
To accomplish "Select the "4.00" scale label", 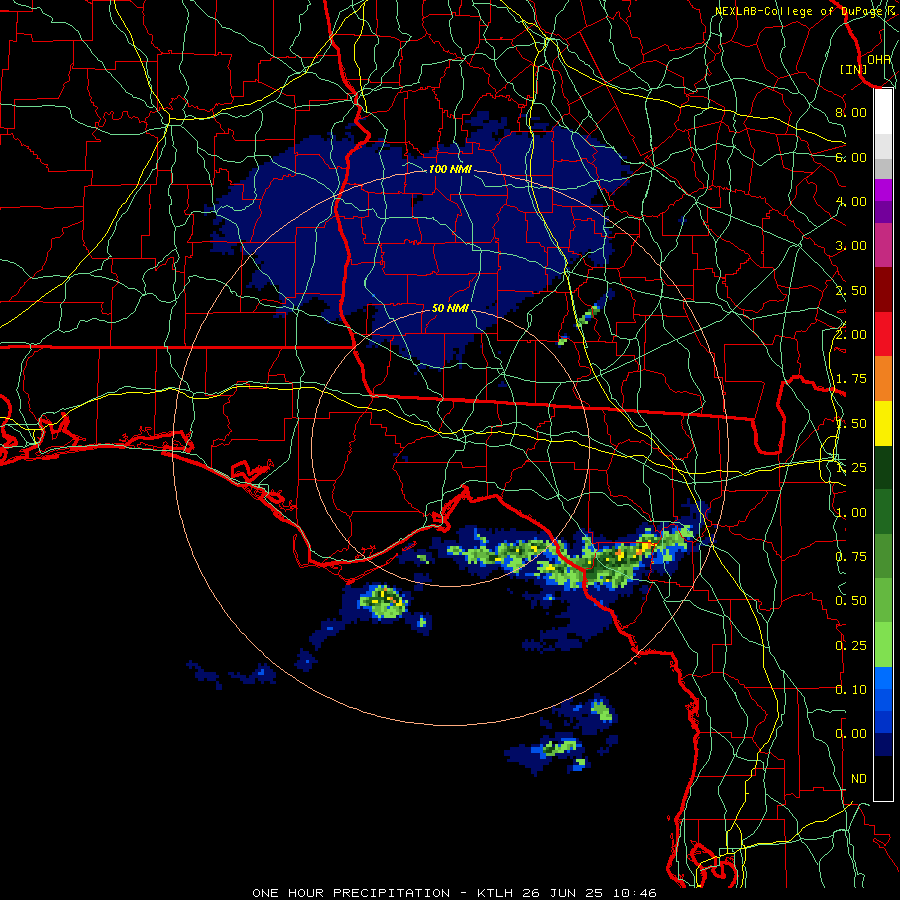I will (x=851, y=201).
